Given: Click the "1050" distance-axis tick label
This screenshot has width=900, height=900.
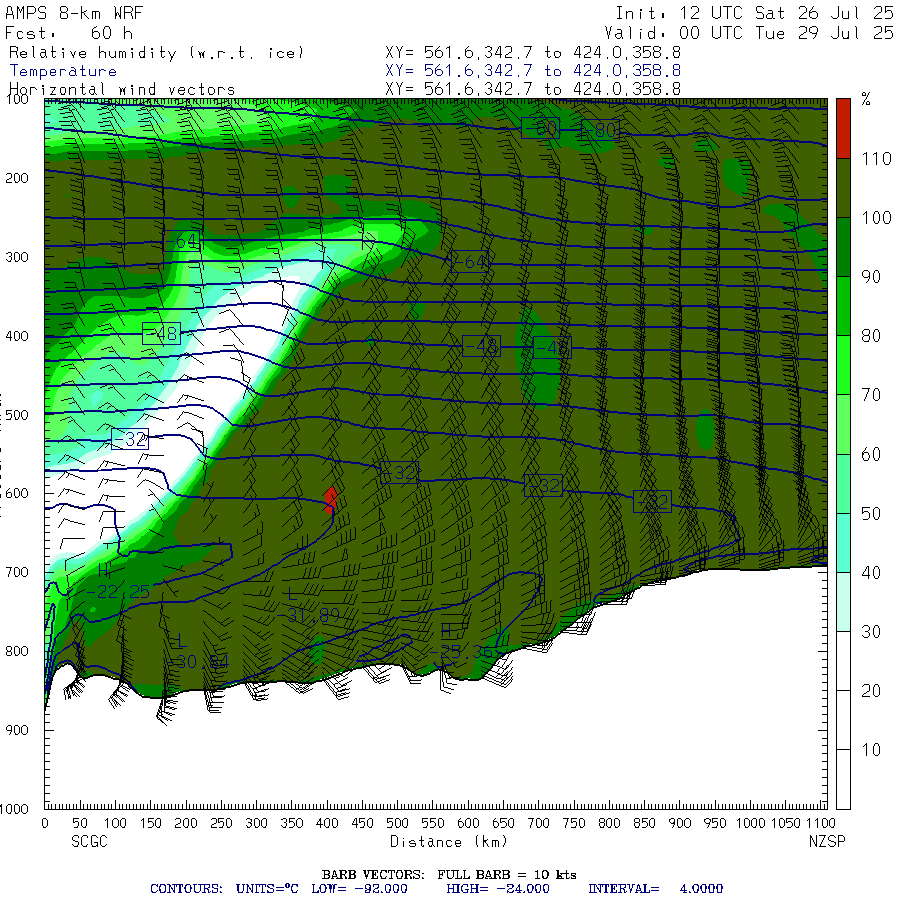Looking at the screenshot, I should [785, 824].
